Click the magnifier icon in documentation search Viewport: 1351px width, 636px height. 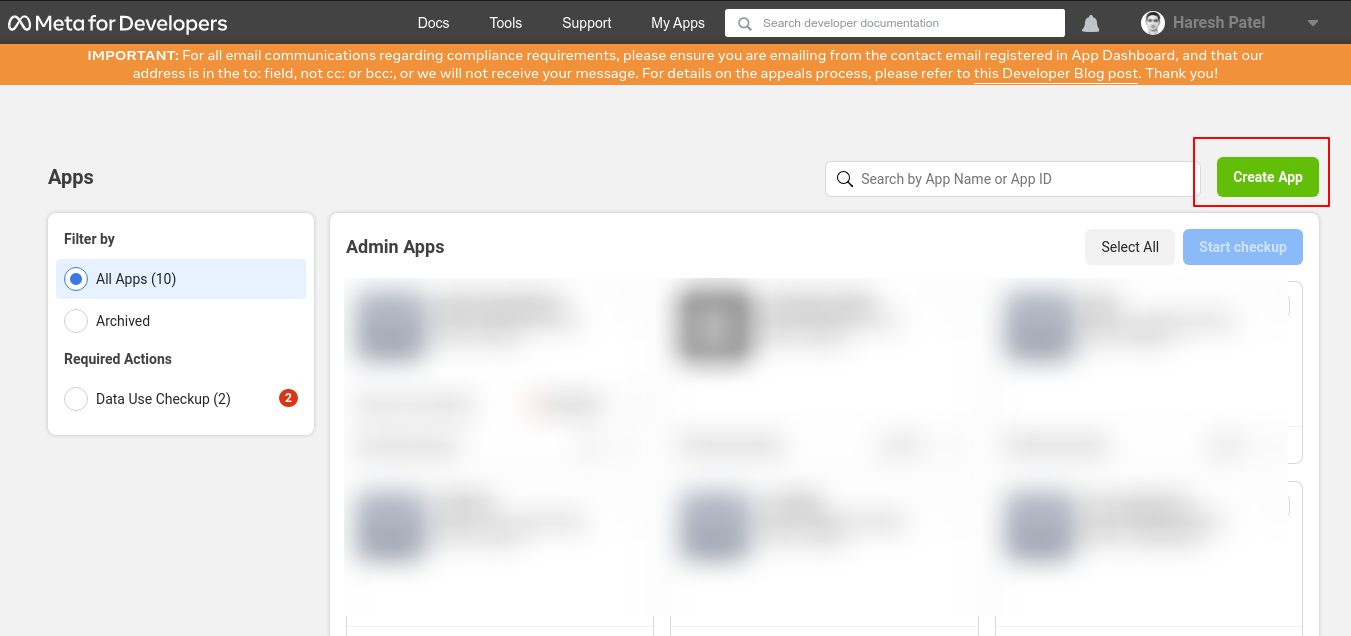[745, 23]
